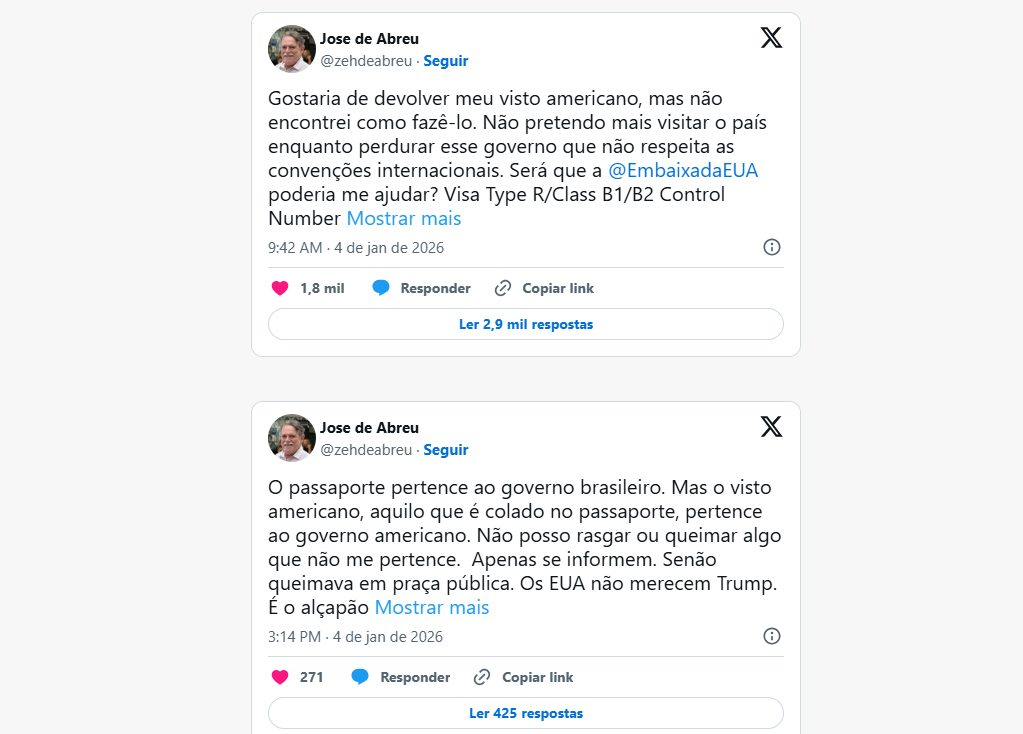1023x734 pixels.
Task: Copy the second tweet's link icon
Action: pyautogui.click(x=481, y=677)
